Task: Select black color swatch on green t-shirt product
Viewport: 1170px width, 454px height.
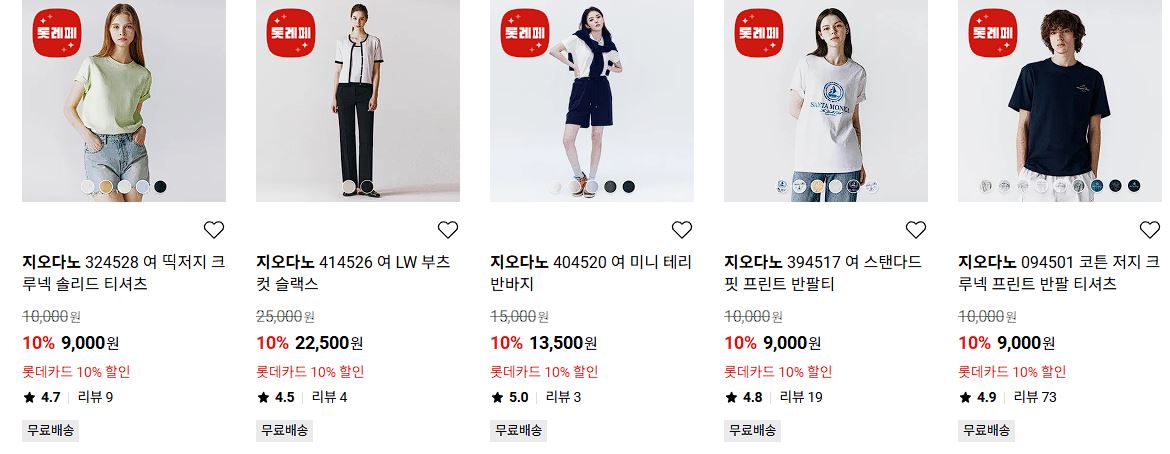Action: point(160,186)
